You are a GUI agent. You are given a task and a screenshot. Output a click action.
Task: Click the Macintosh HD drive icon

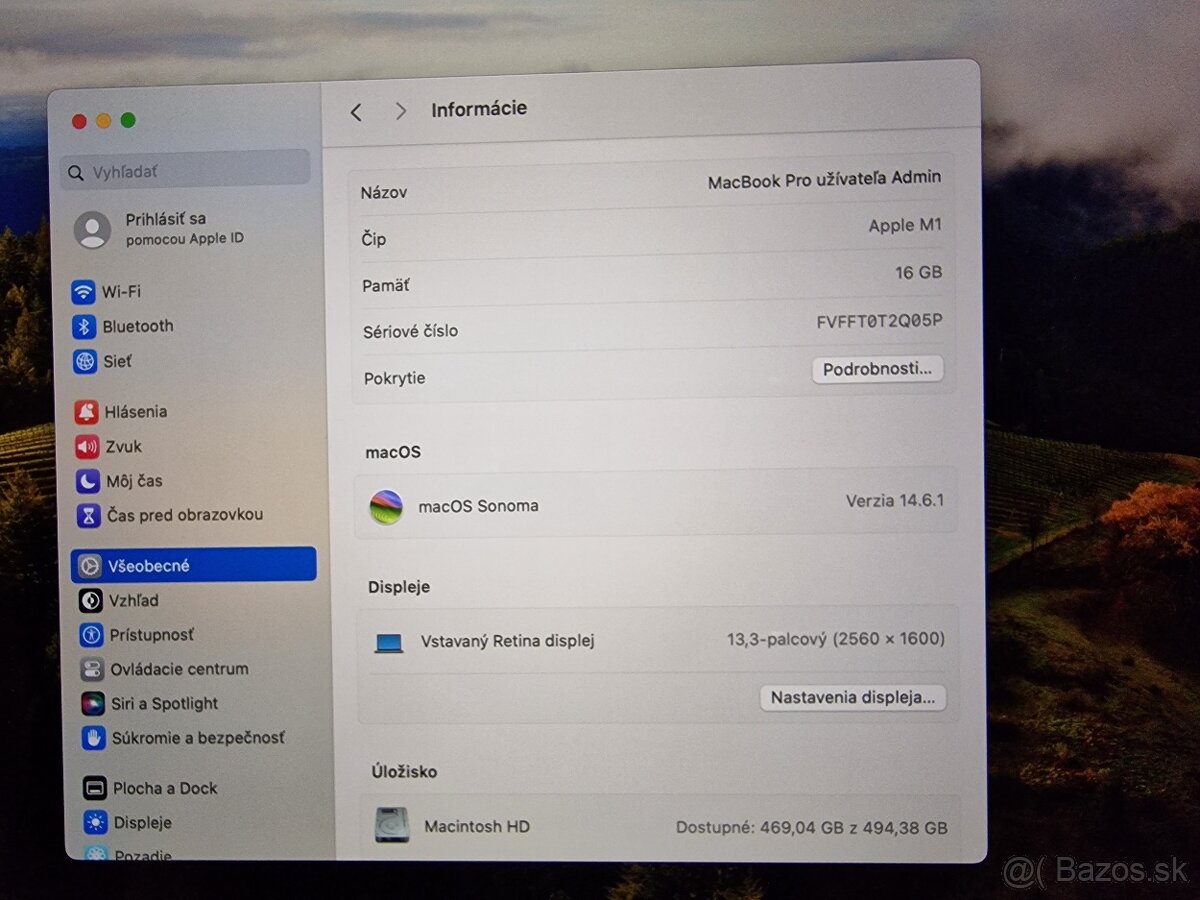coord(391,825)
